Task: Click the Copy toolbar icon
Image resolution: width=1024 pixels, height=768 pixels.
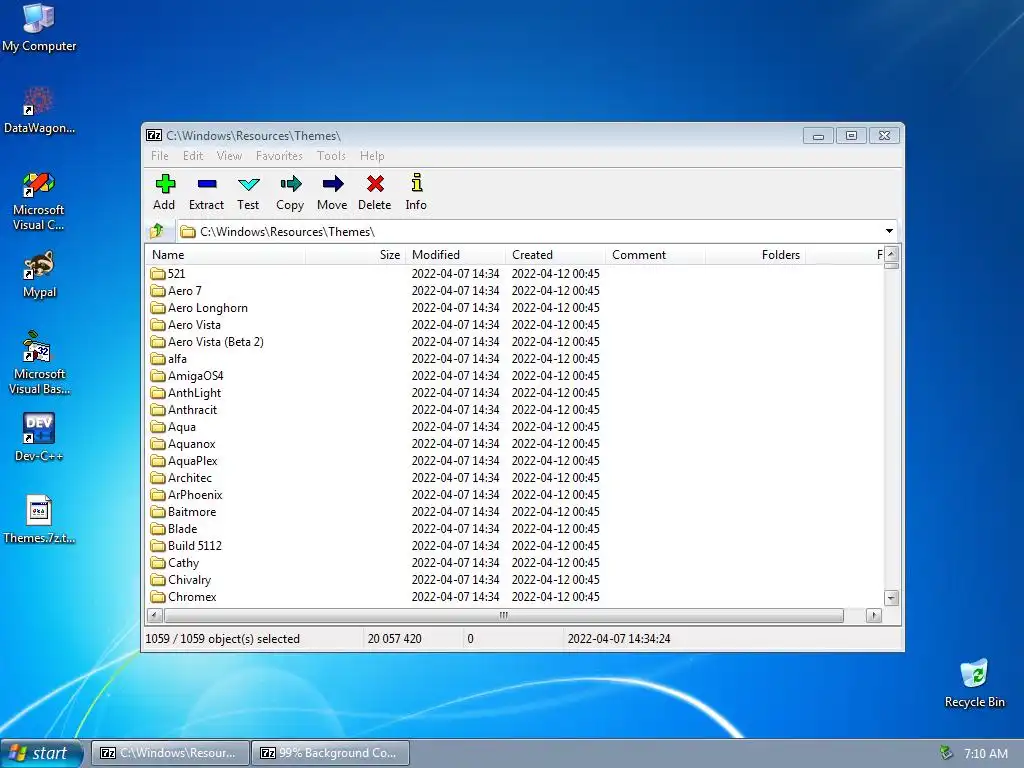Action: [291, 184]
